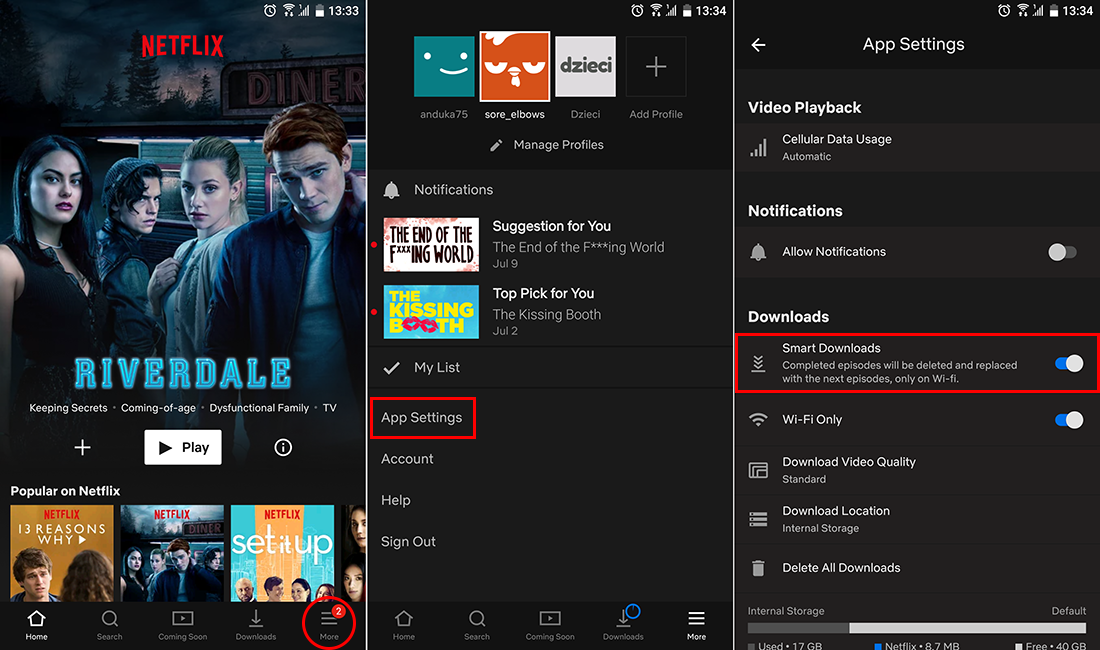Open the Set It Up thumbnail

(x=282, y=553)
